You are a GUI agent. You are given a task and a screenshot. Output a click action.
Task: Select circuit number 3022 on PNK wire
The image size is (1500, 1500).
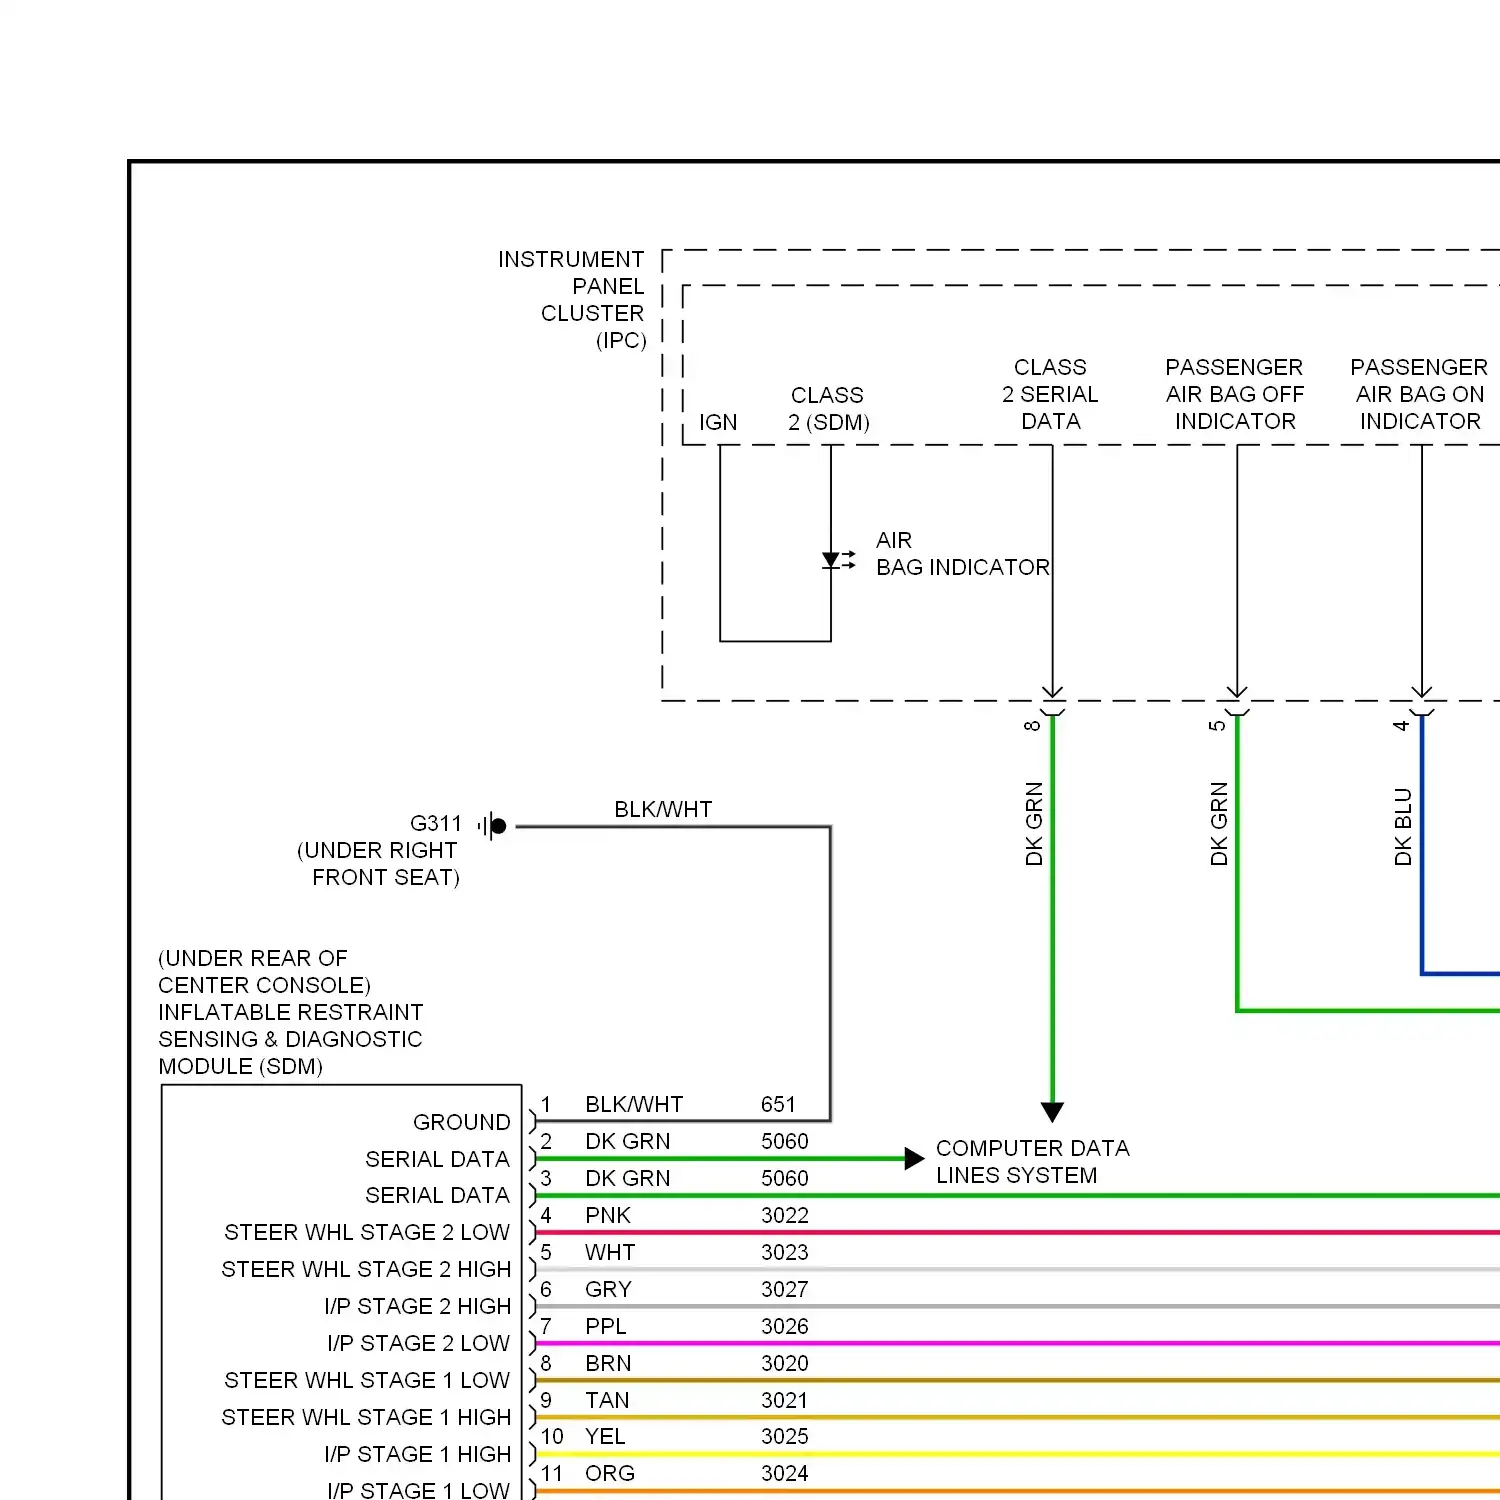pyautogui.click(x=785, y=1215)
